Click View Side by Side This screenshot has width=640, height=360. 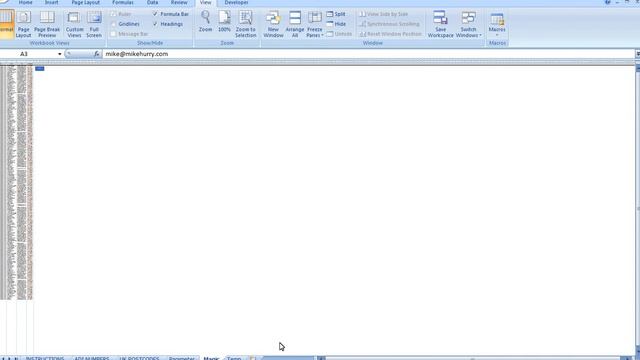(x=384, y=14)
